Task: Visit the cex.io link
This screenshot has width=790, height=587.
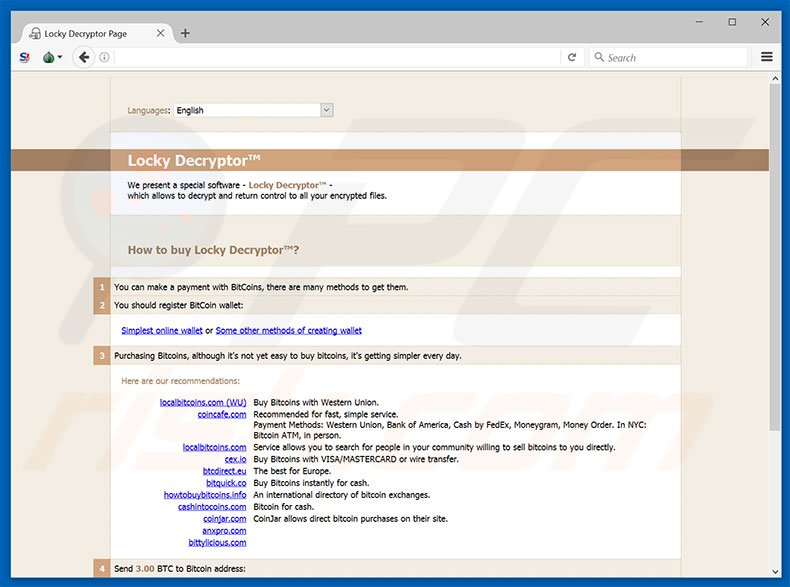Action: click(x=235, y=460)
